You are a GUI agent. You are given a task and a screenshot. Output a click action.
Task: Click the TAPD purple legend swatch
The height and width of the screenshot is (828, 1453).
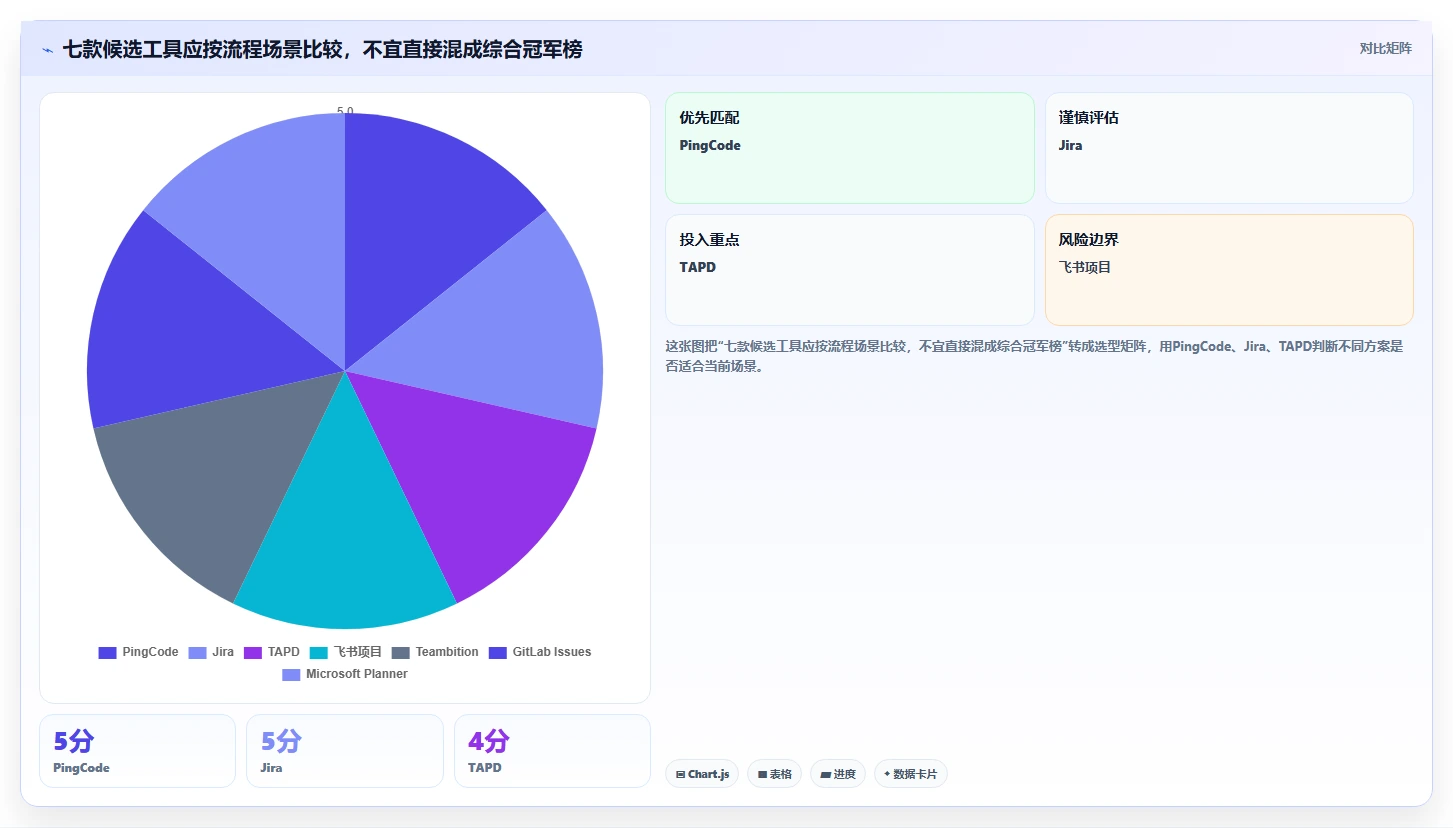pos(253,652)
